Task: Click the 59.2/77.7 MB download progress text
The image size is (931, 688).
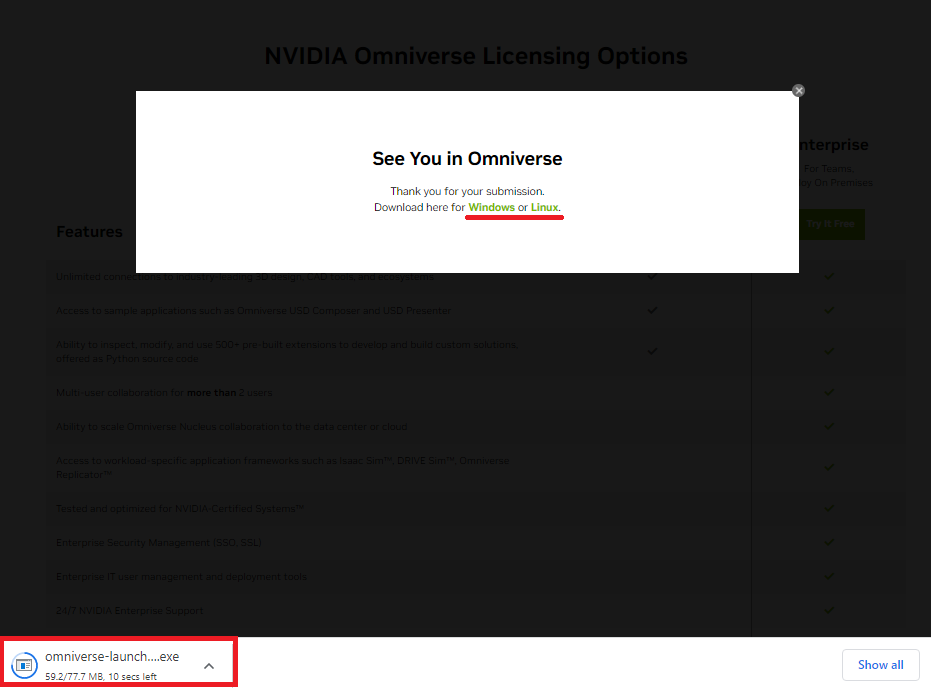Action: [101, 676]
